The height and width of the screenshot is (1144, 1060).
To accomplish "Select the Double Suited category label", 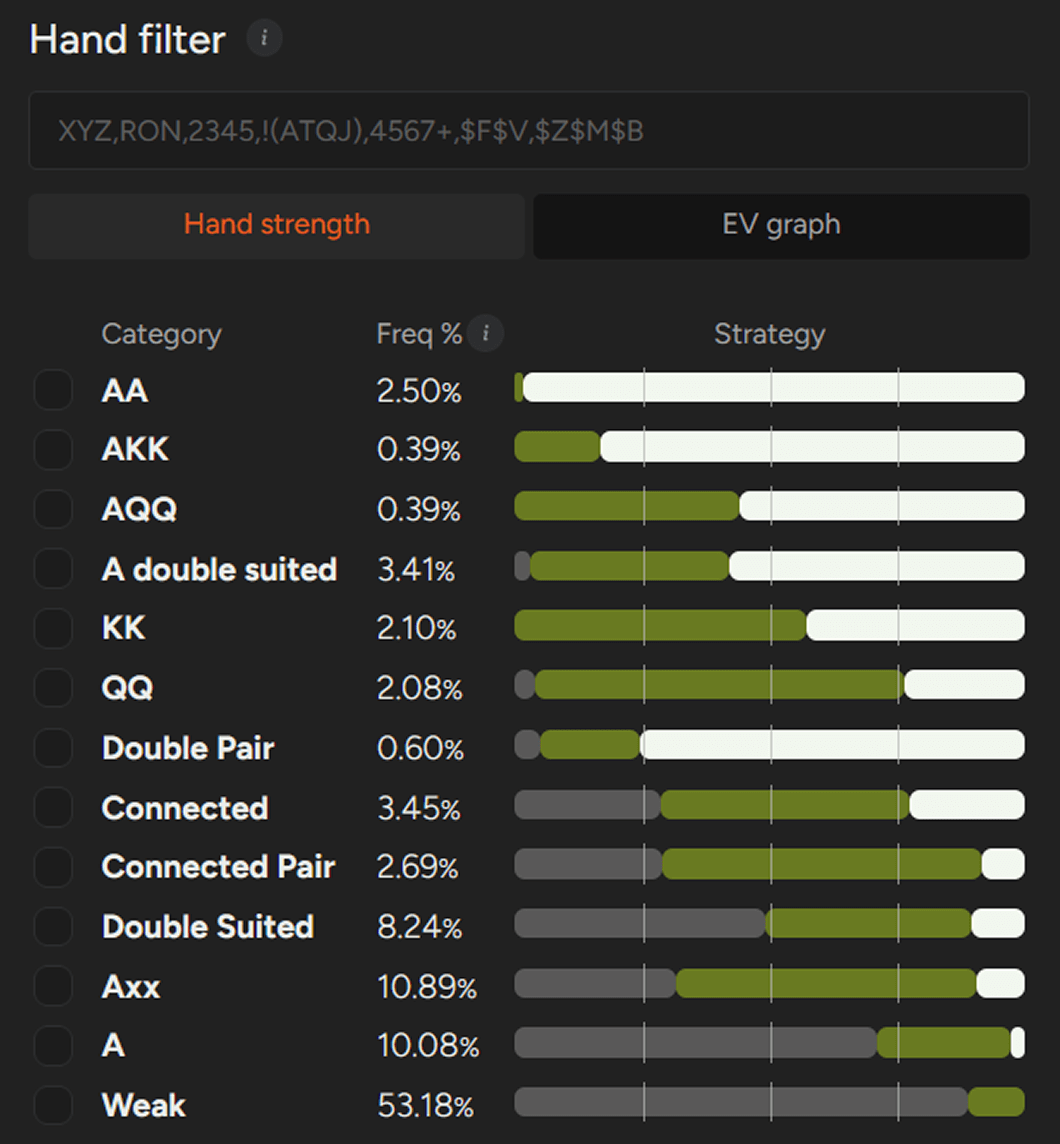I will [208, 926].
